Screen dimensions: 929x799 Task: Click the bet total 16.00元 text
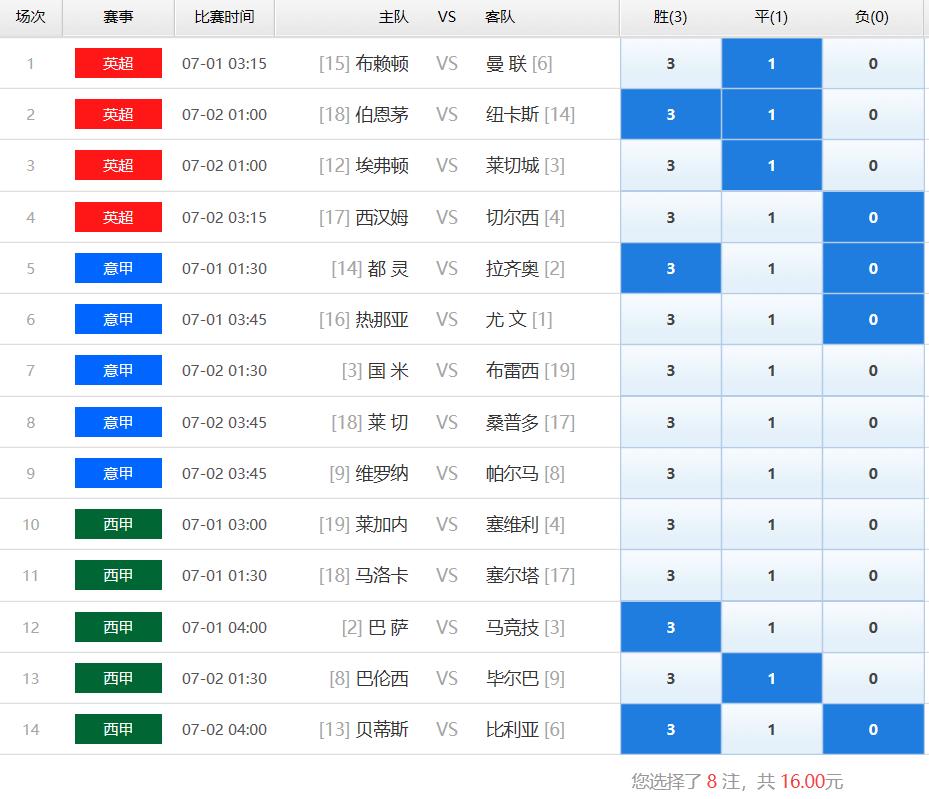811,781
